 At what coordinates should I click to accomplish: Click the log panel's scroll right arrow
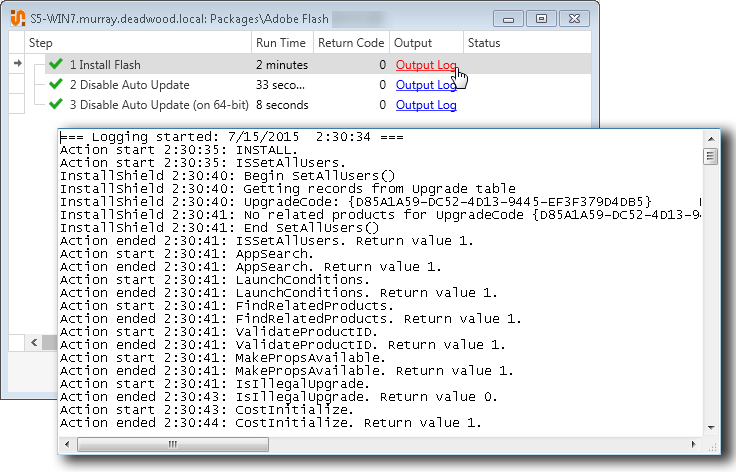pos(694,445)
